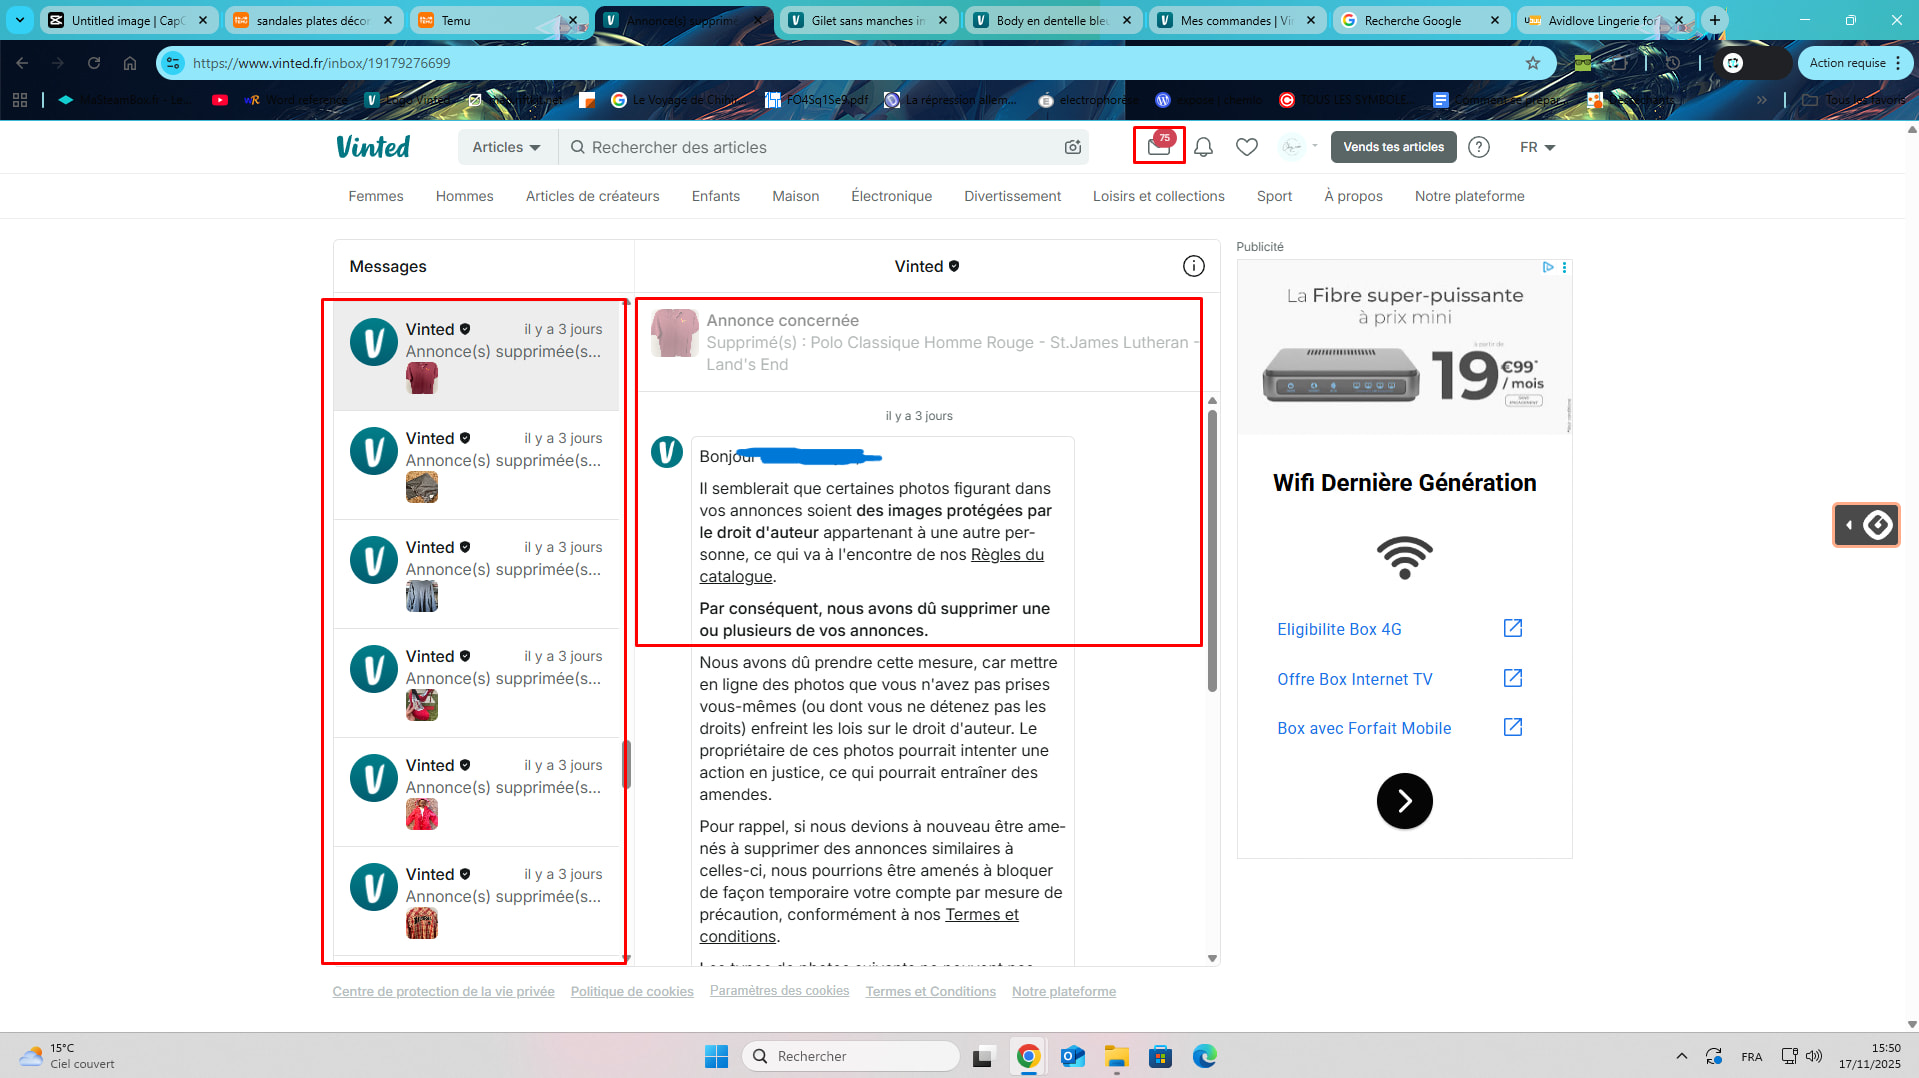Click the Task View taskbar icon
The width and height of the screenshot is (1919, 1078).
pyautogui.click(x=984, y=1056)
